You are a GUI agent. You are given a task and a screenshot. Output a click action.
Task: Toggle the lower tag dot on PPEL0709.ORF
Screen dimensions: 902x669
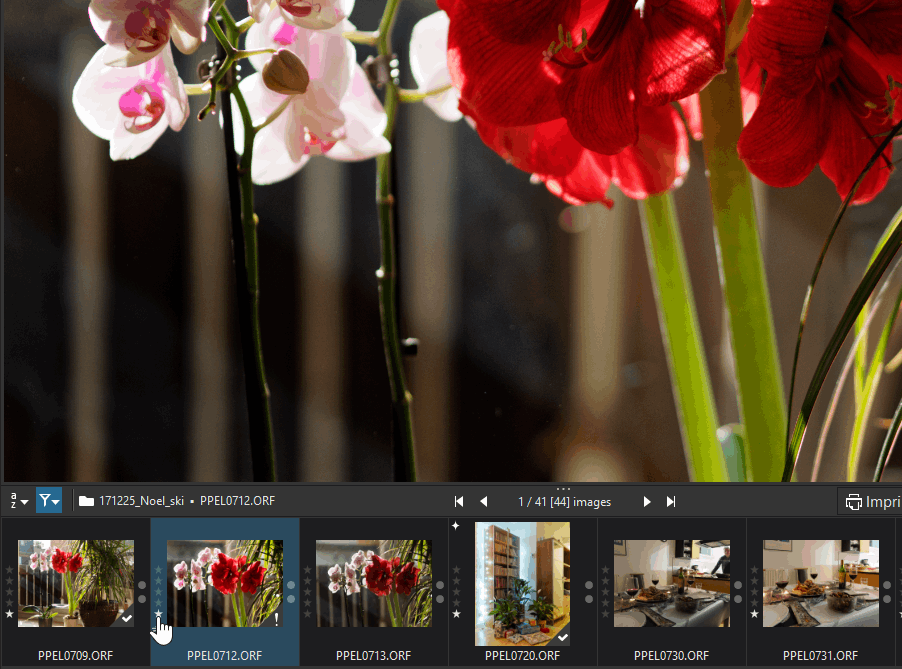pos(142,599)
